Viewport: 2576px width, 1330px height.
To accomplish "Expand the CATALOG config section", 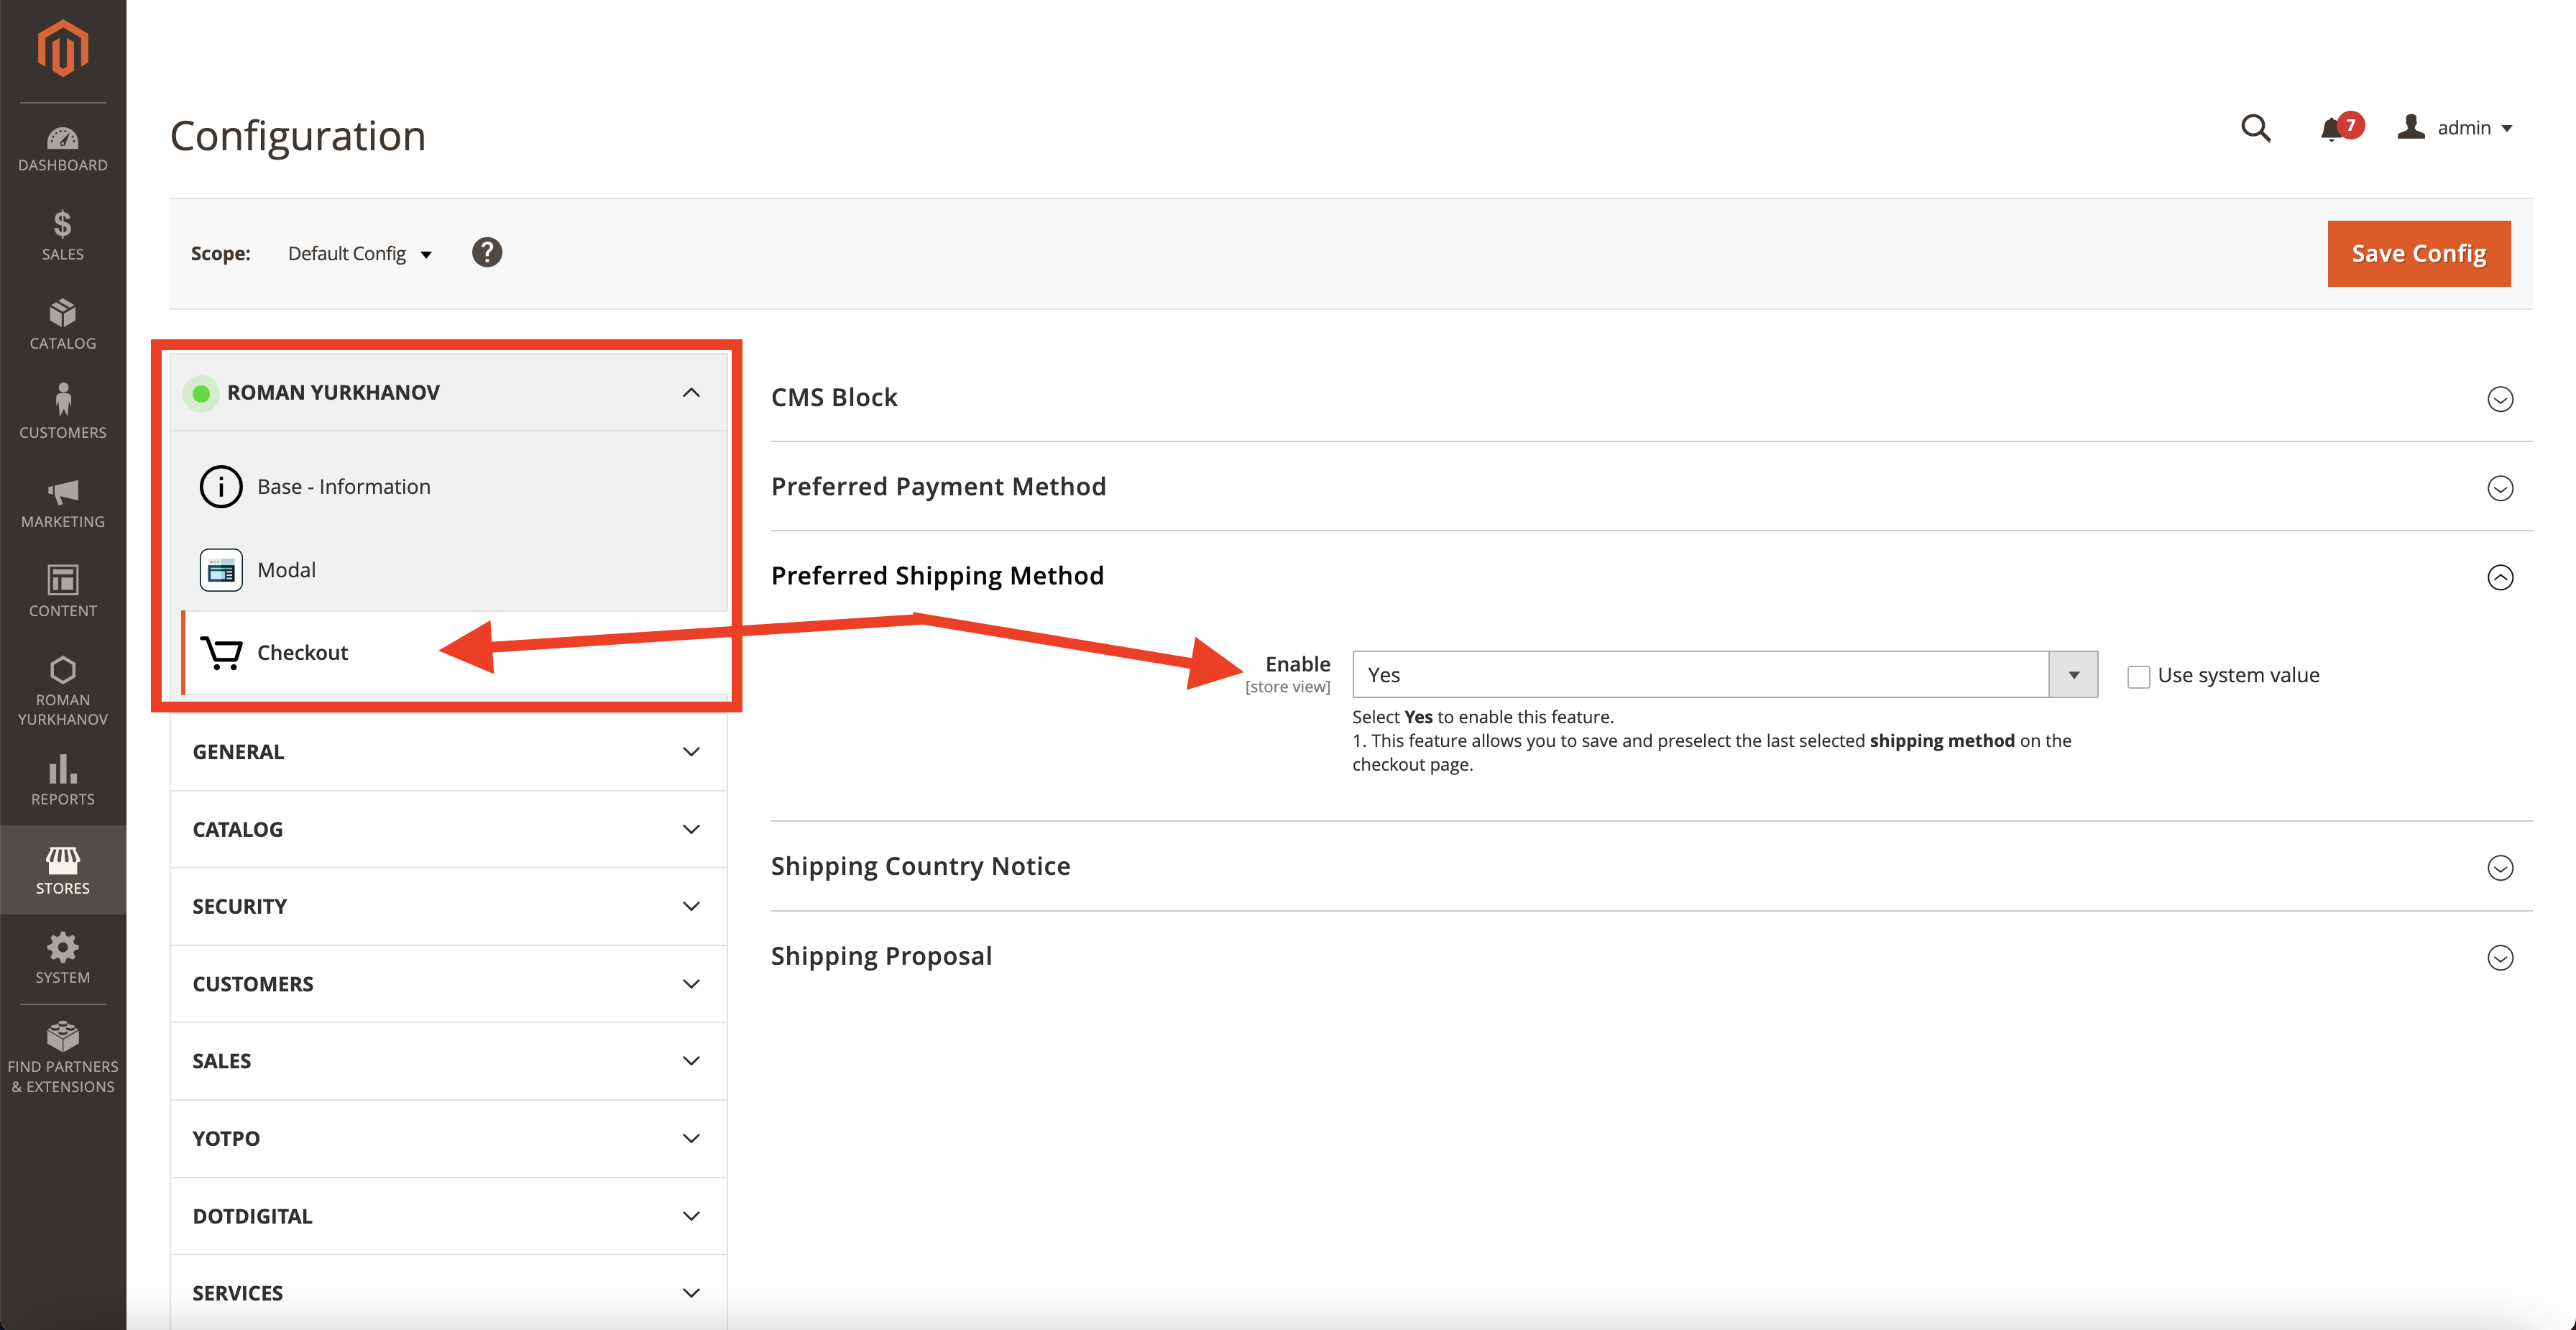I will (448, 829).
